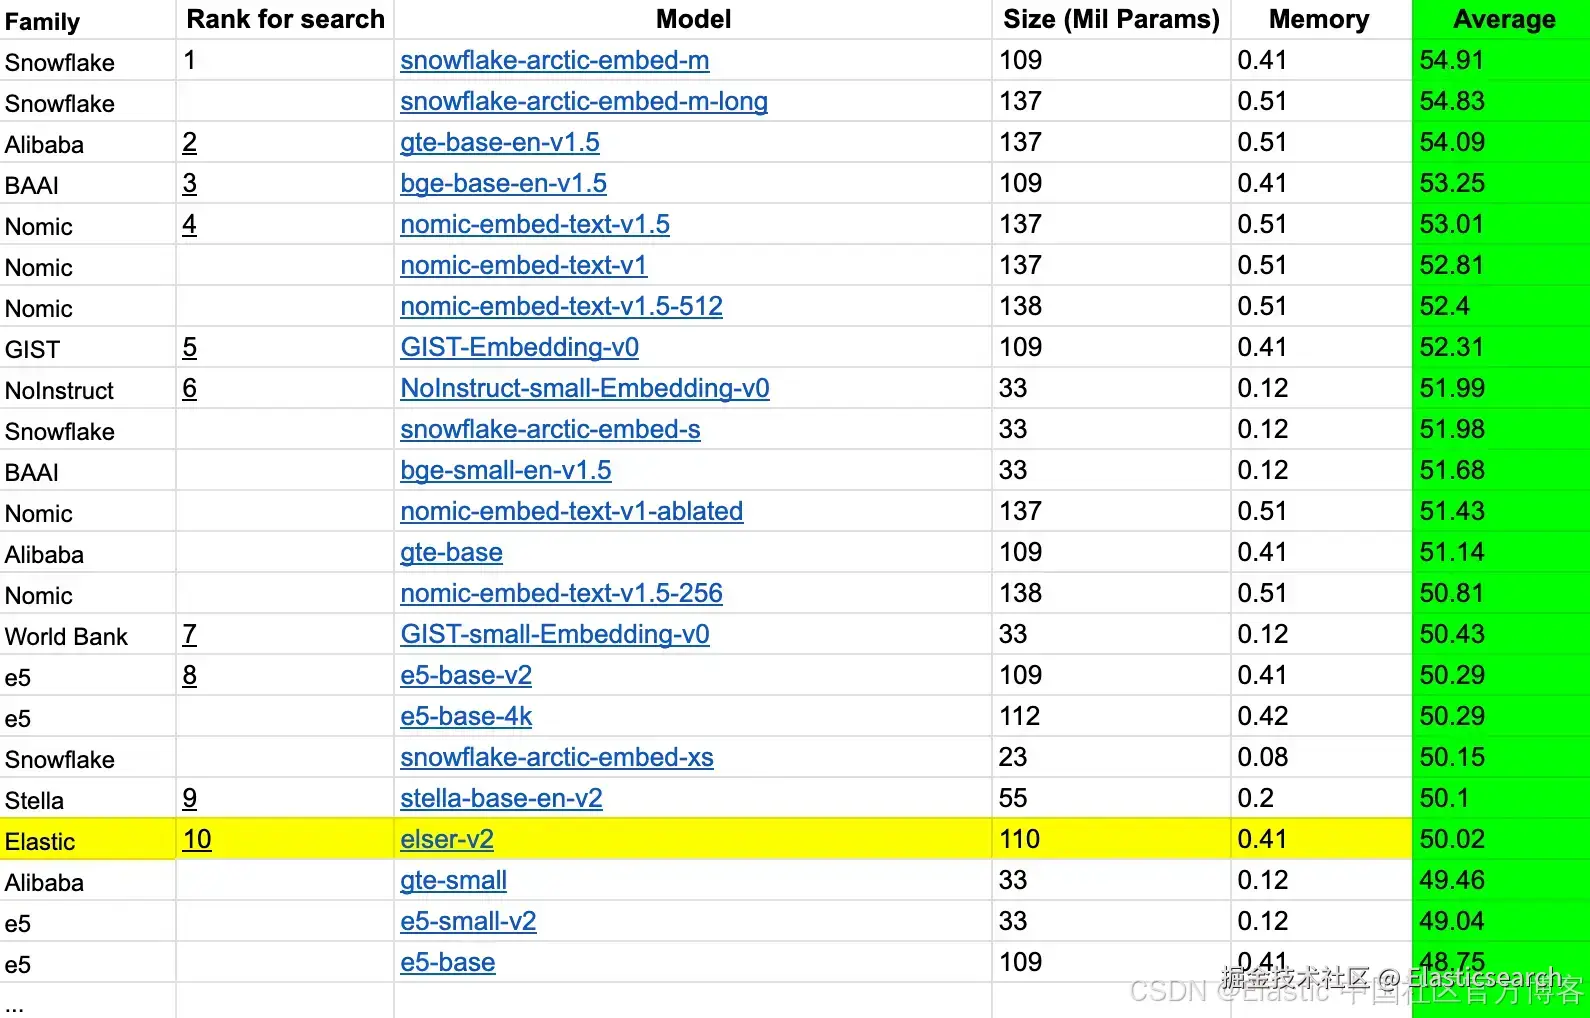Open the snowflake-arctic-embed-m model link
Viewport: 1590px width, 1018px height.
click(554, 61)
